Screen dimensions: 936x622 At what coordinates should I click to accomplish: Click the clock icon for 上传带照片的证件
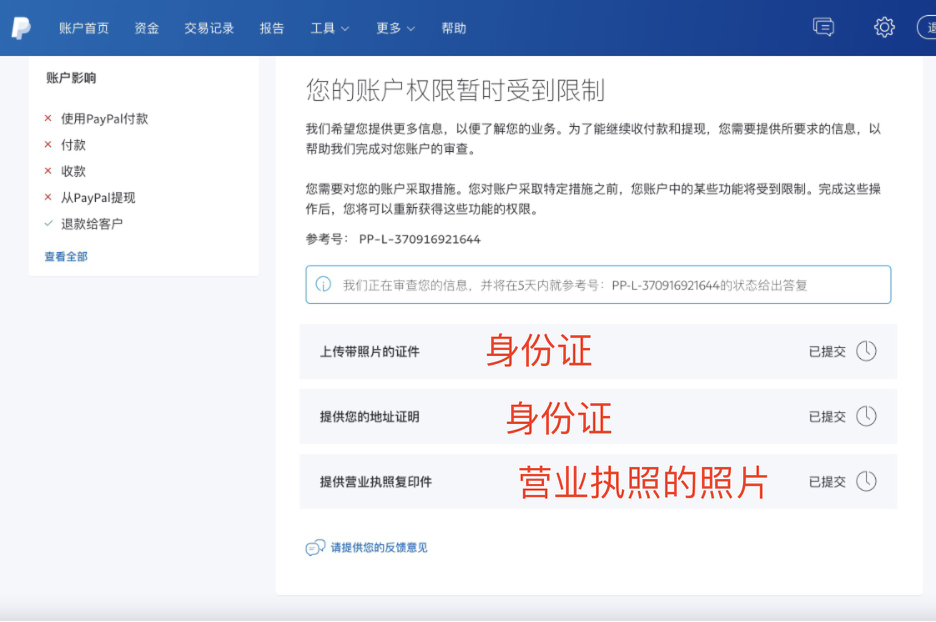(866, 351)
